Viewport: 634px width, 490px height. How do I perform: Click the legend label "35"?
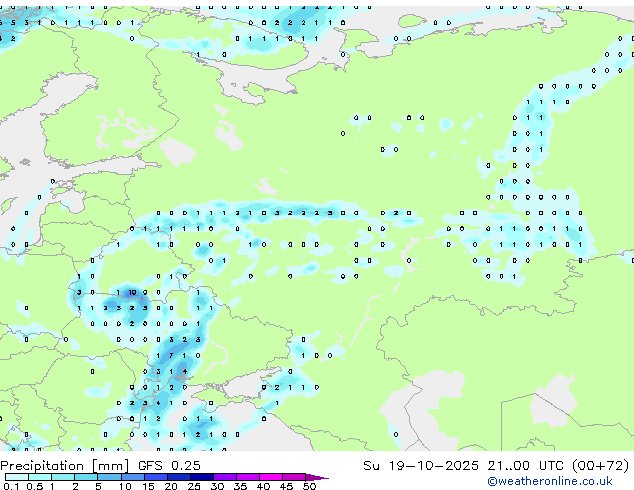click(x=240, y=486)
